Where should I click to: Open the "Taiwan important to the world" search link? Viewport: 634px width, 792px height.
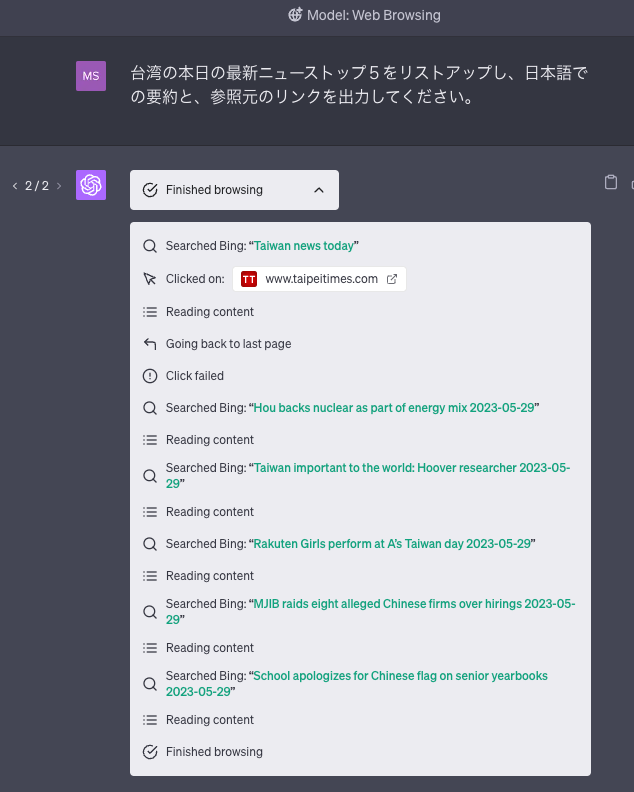[x=368, y=475]
